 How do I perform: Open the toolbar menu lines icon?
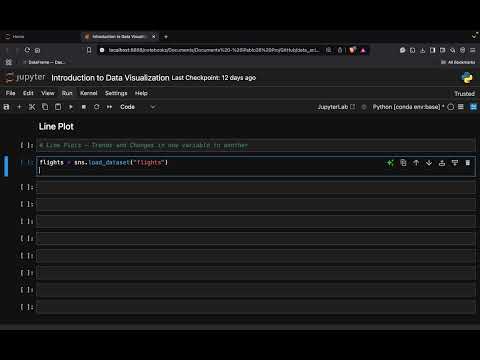click(461, 107)
